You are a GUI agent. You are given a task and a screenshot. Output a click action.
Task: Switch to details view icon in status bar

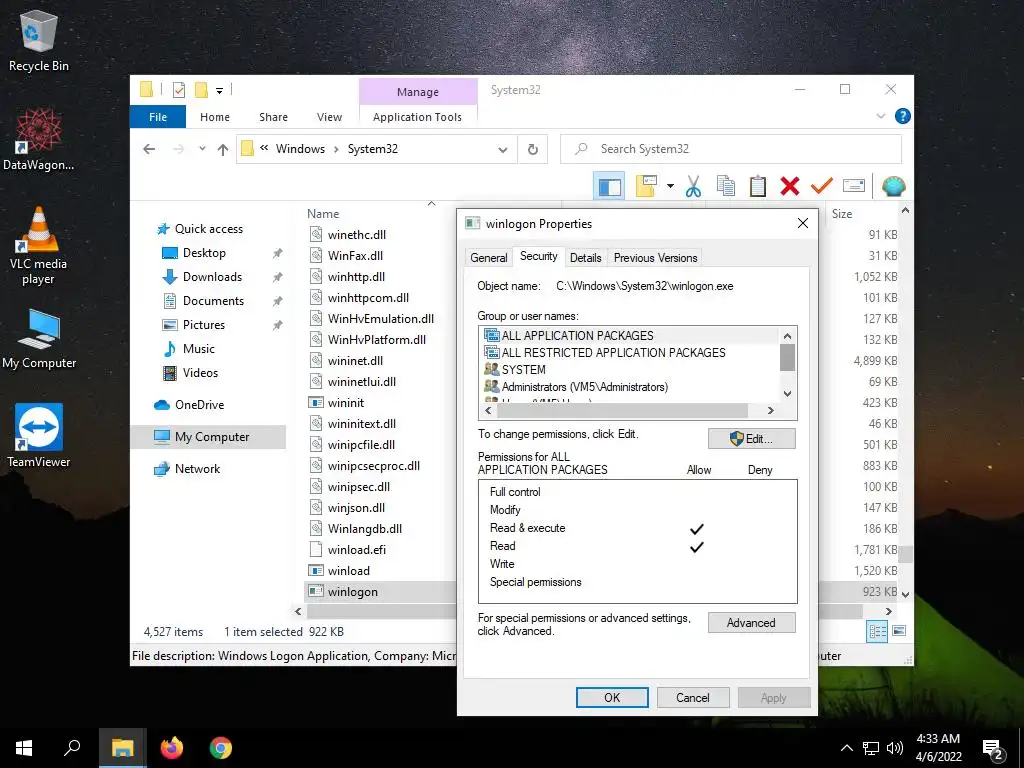click(877, 631)
